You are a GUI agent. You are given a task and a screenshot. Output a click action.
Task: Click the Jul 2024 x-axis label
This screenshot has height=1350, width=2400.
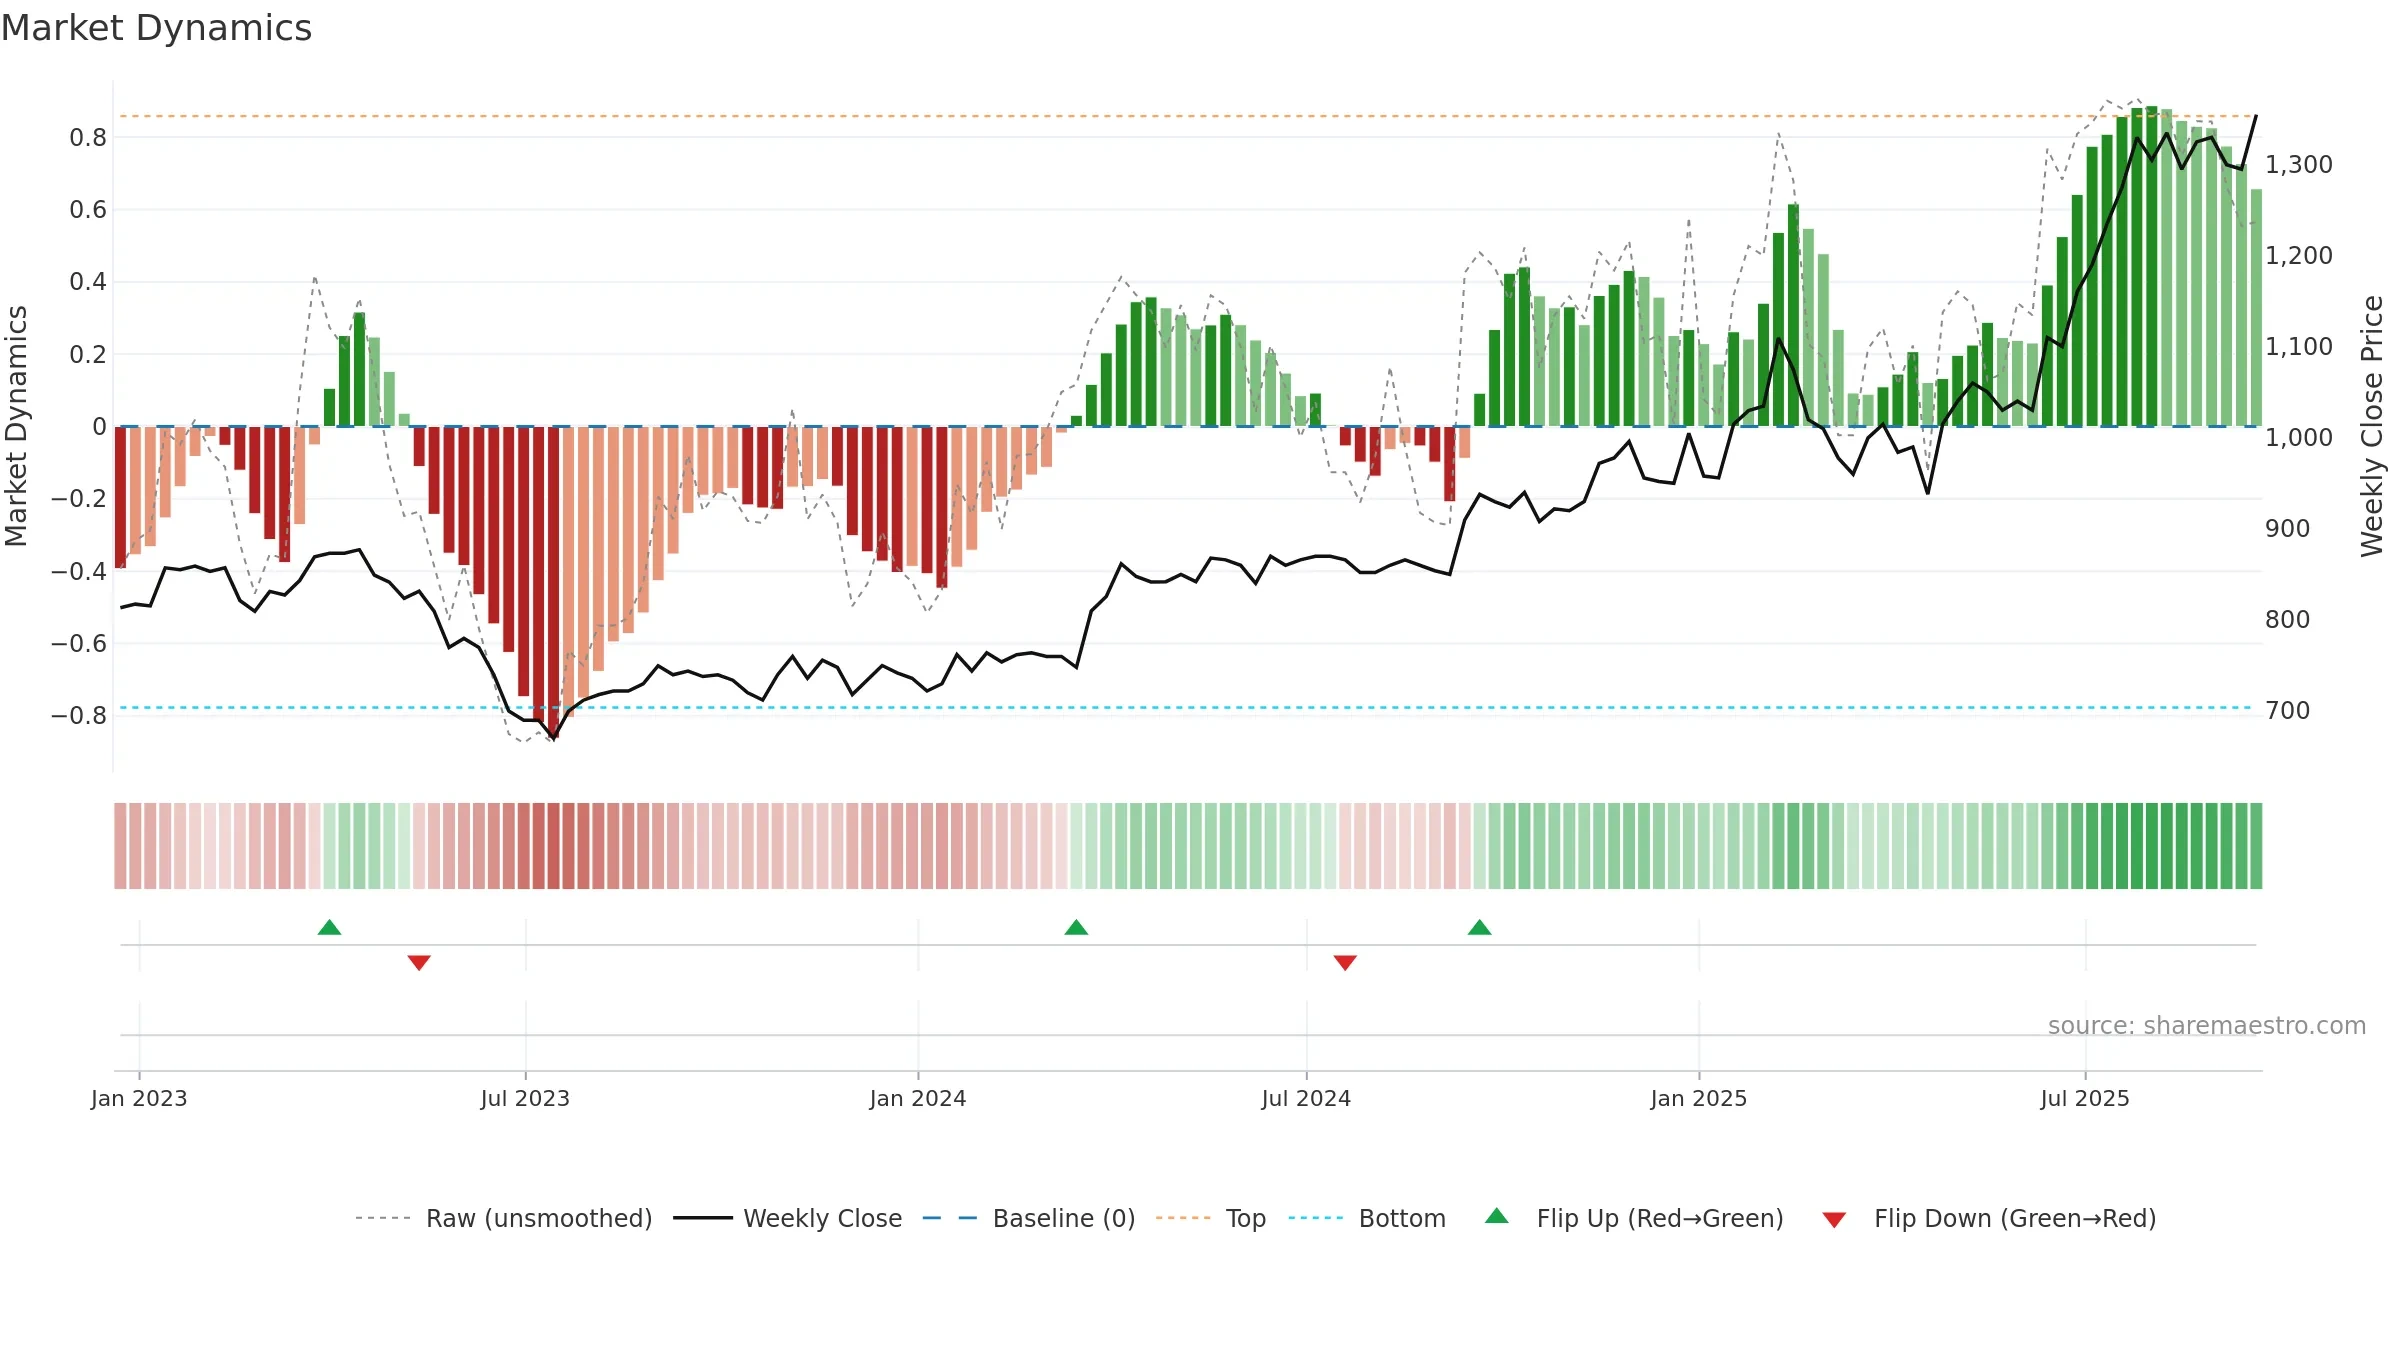coord(1306,1098)
